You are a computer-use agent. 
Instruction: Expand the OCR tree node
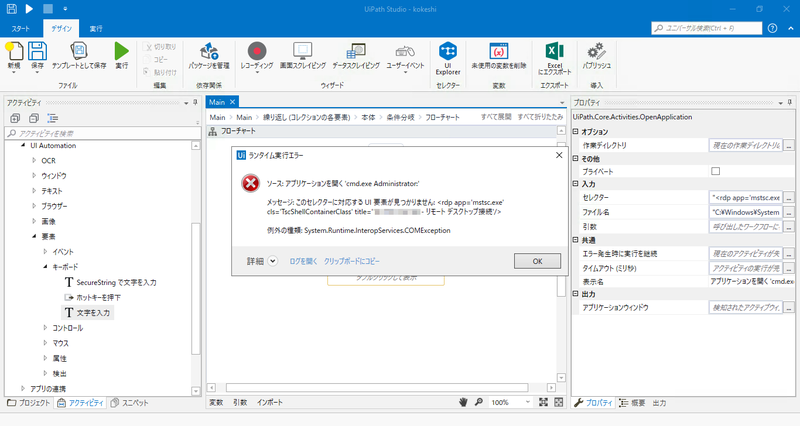[x=34, y=160]
